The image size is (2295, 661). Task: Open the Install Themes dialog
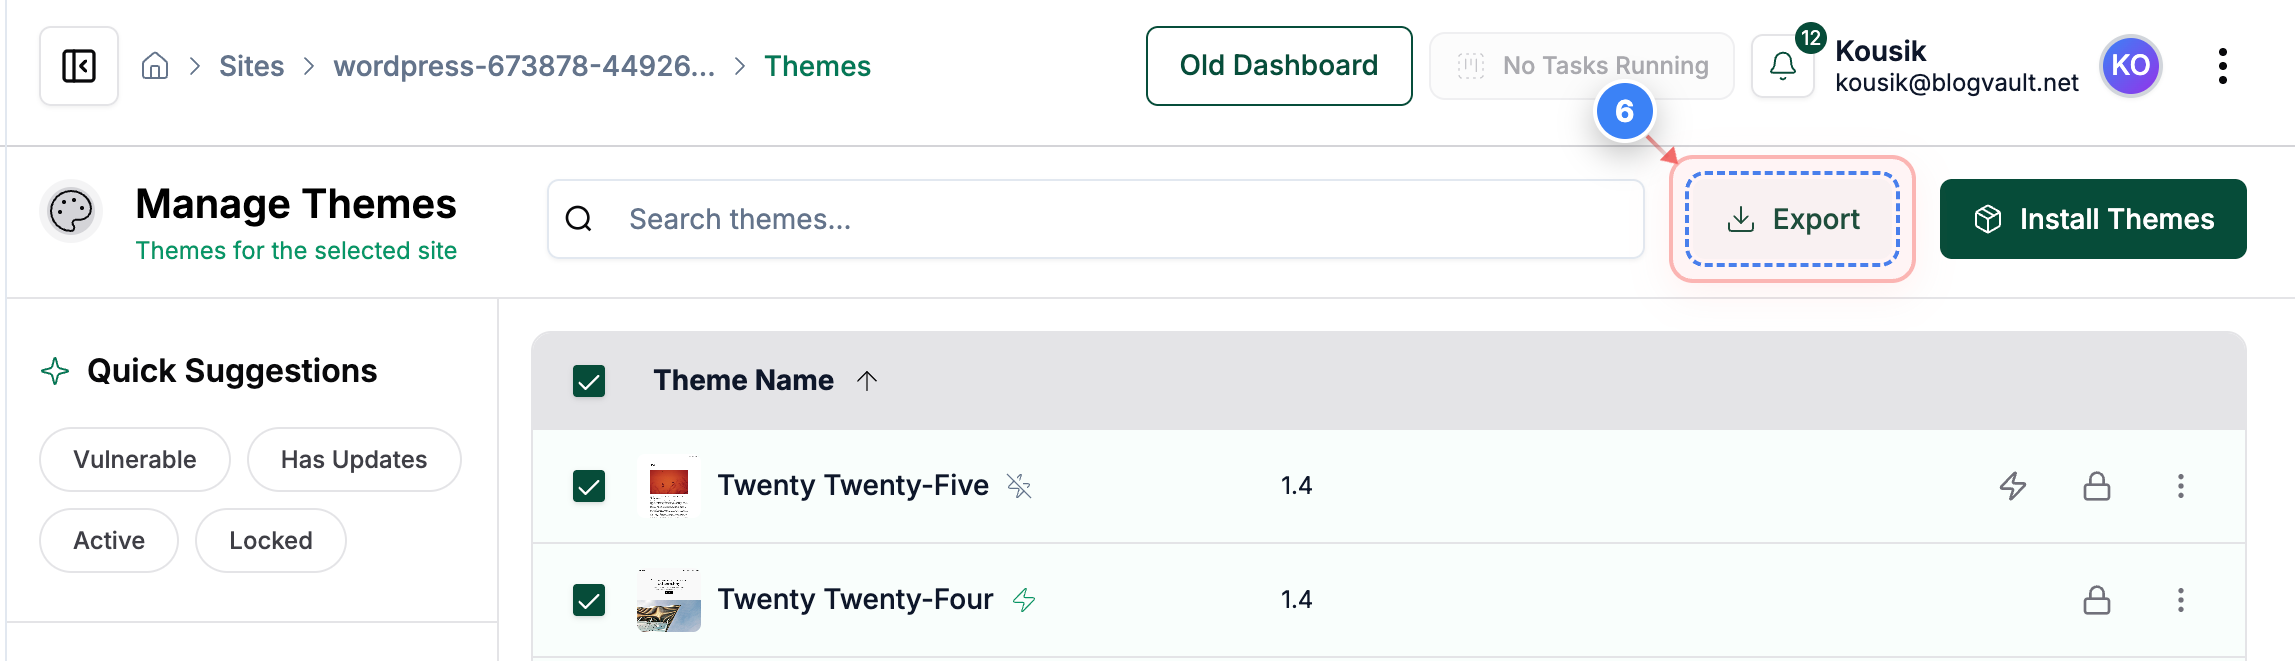click(x=2093, y=219)
